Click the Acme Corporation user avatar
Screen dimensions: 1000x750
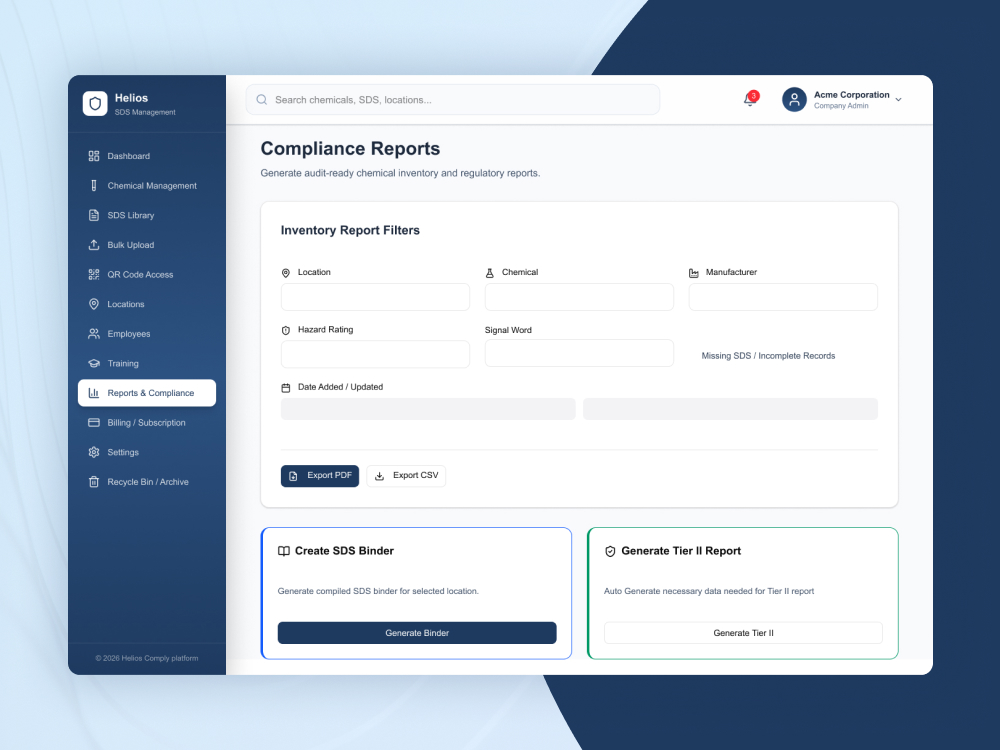tap(794, 99)
